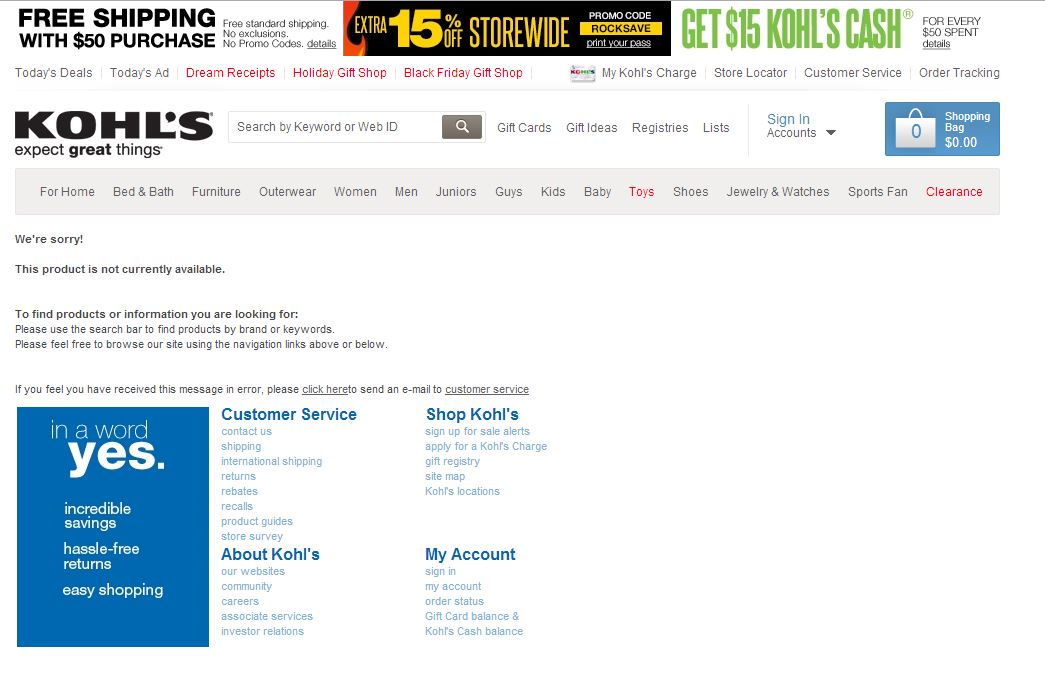Open the Black Friday Gift Shop link

pyautogui.click(x=463, y=73)
